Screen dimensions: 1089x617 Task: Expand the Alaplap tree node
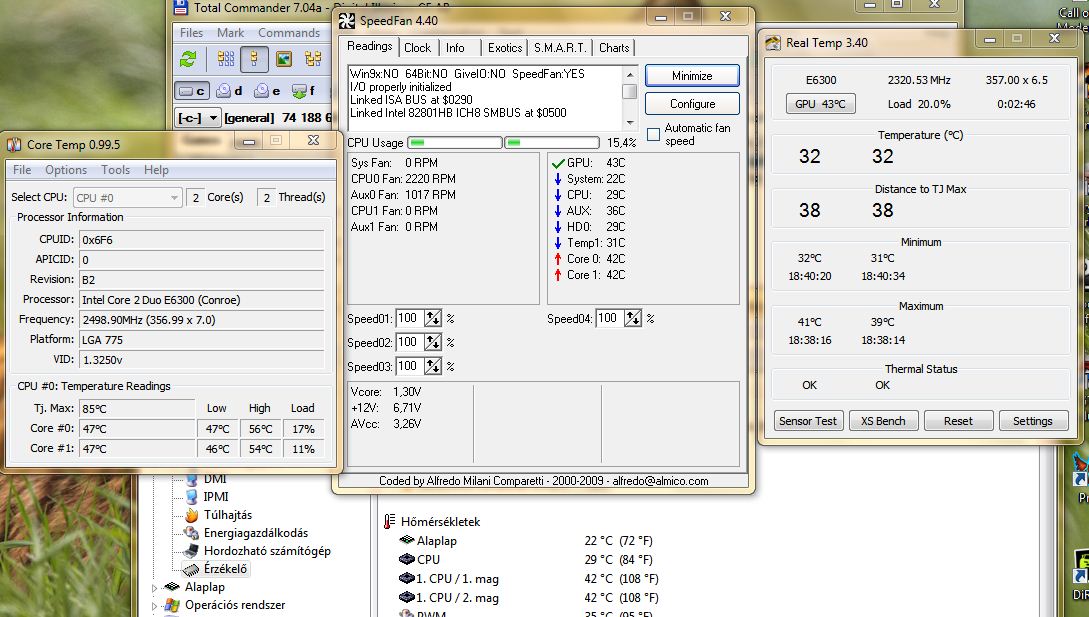155,588
